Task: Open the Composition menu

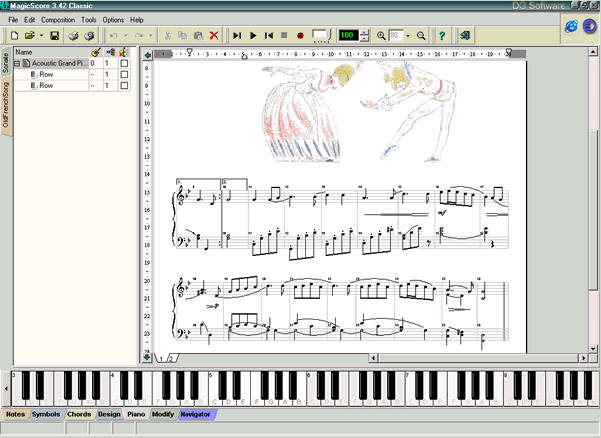Action: (x=58, y=20)
